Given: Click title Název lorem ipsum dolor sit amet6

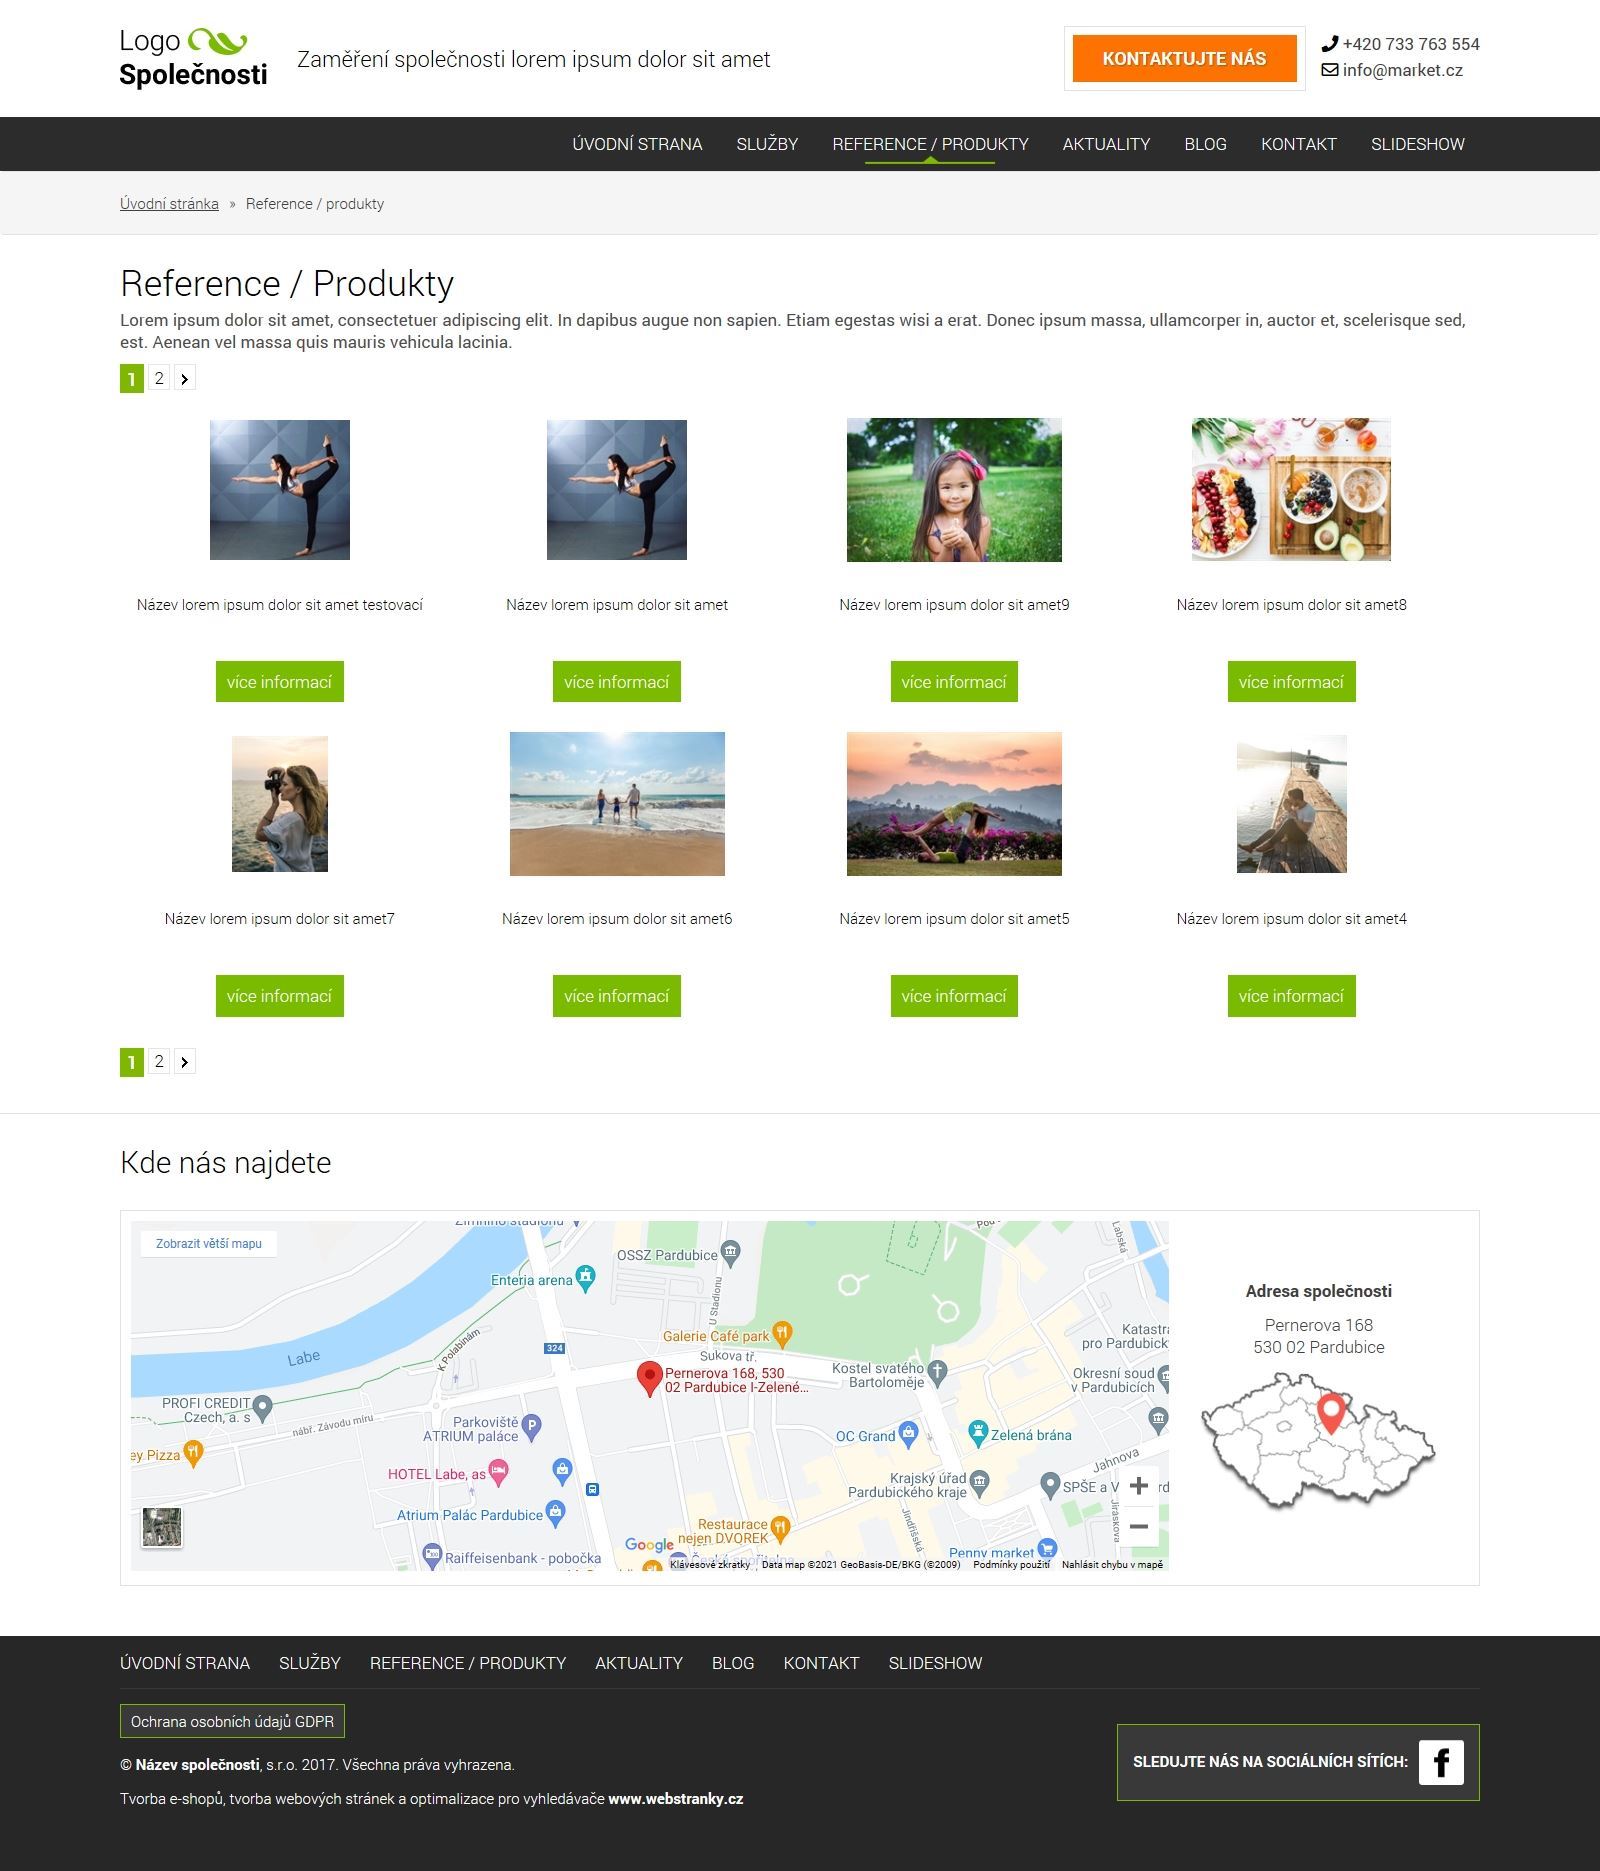Looking at the screenshot, I should point(617,919).
